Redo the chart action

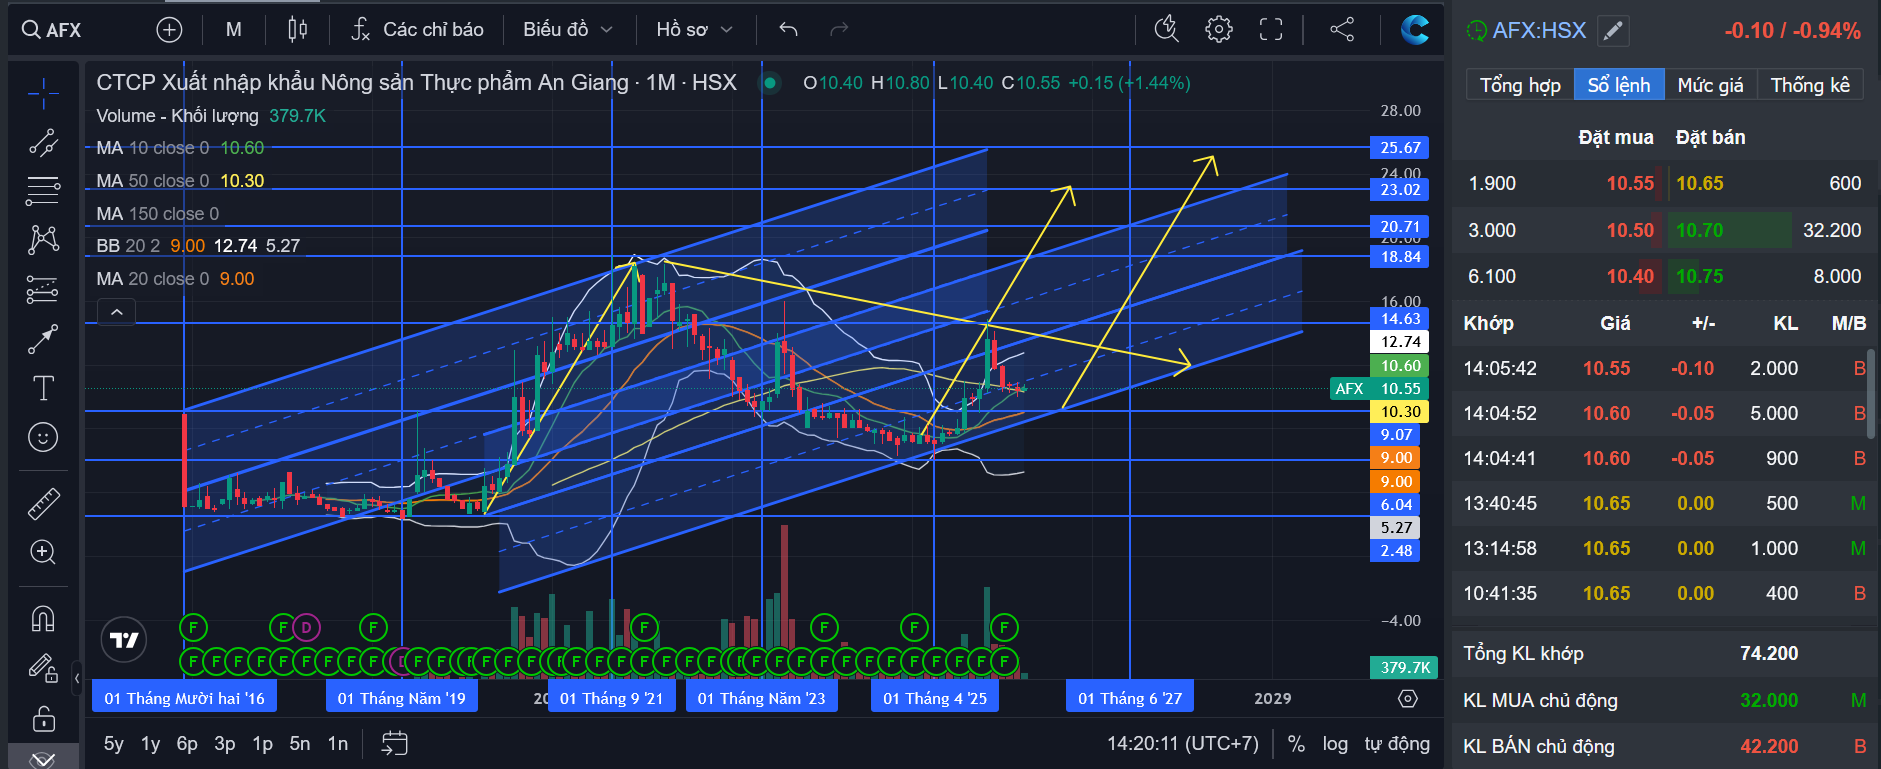[839, 30]
